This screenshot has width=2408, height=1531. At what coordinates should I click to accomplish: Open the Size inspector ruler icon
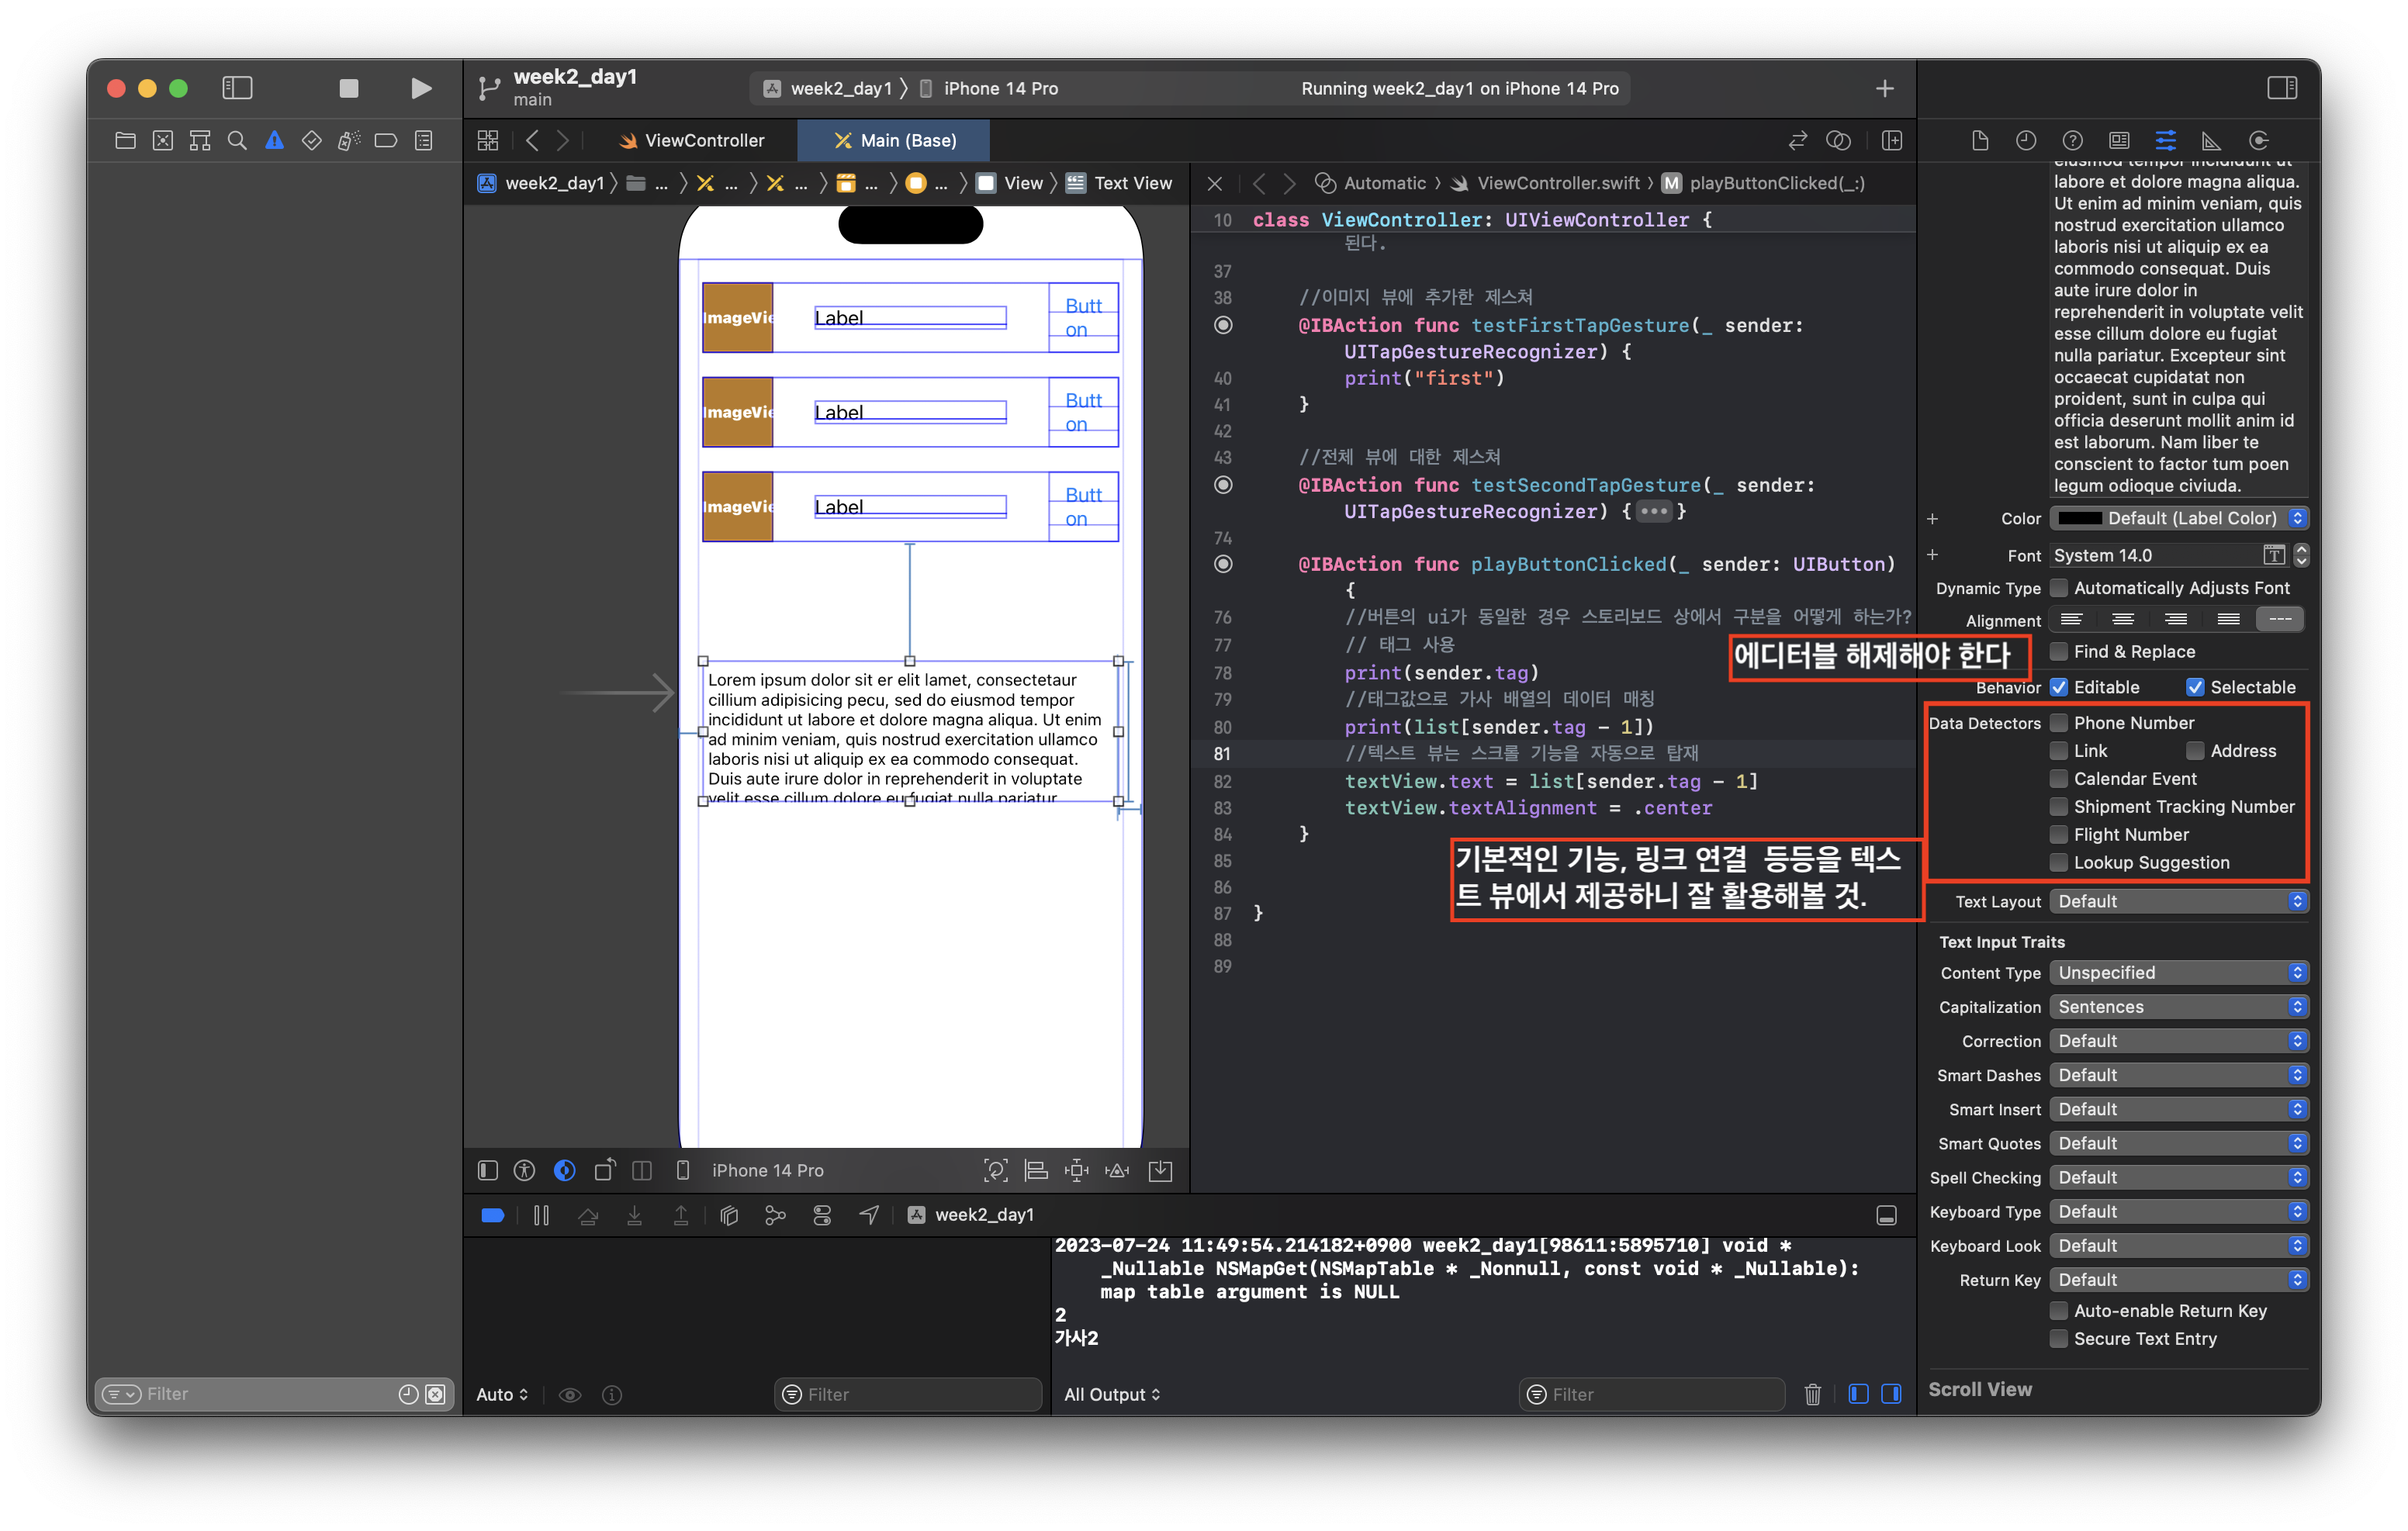click(2211, 141)
